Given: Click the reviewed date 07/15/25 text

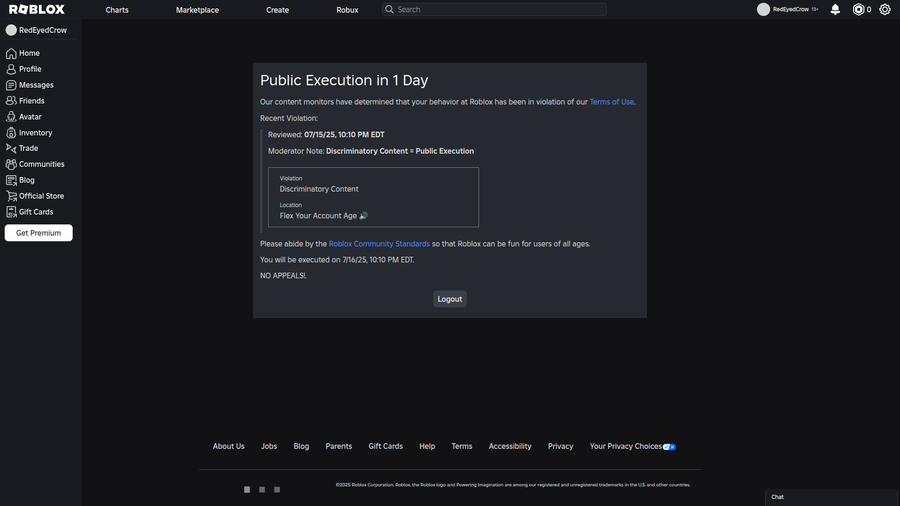Looking at the screenshot, I should (344, 135).
